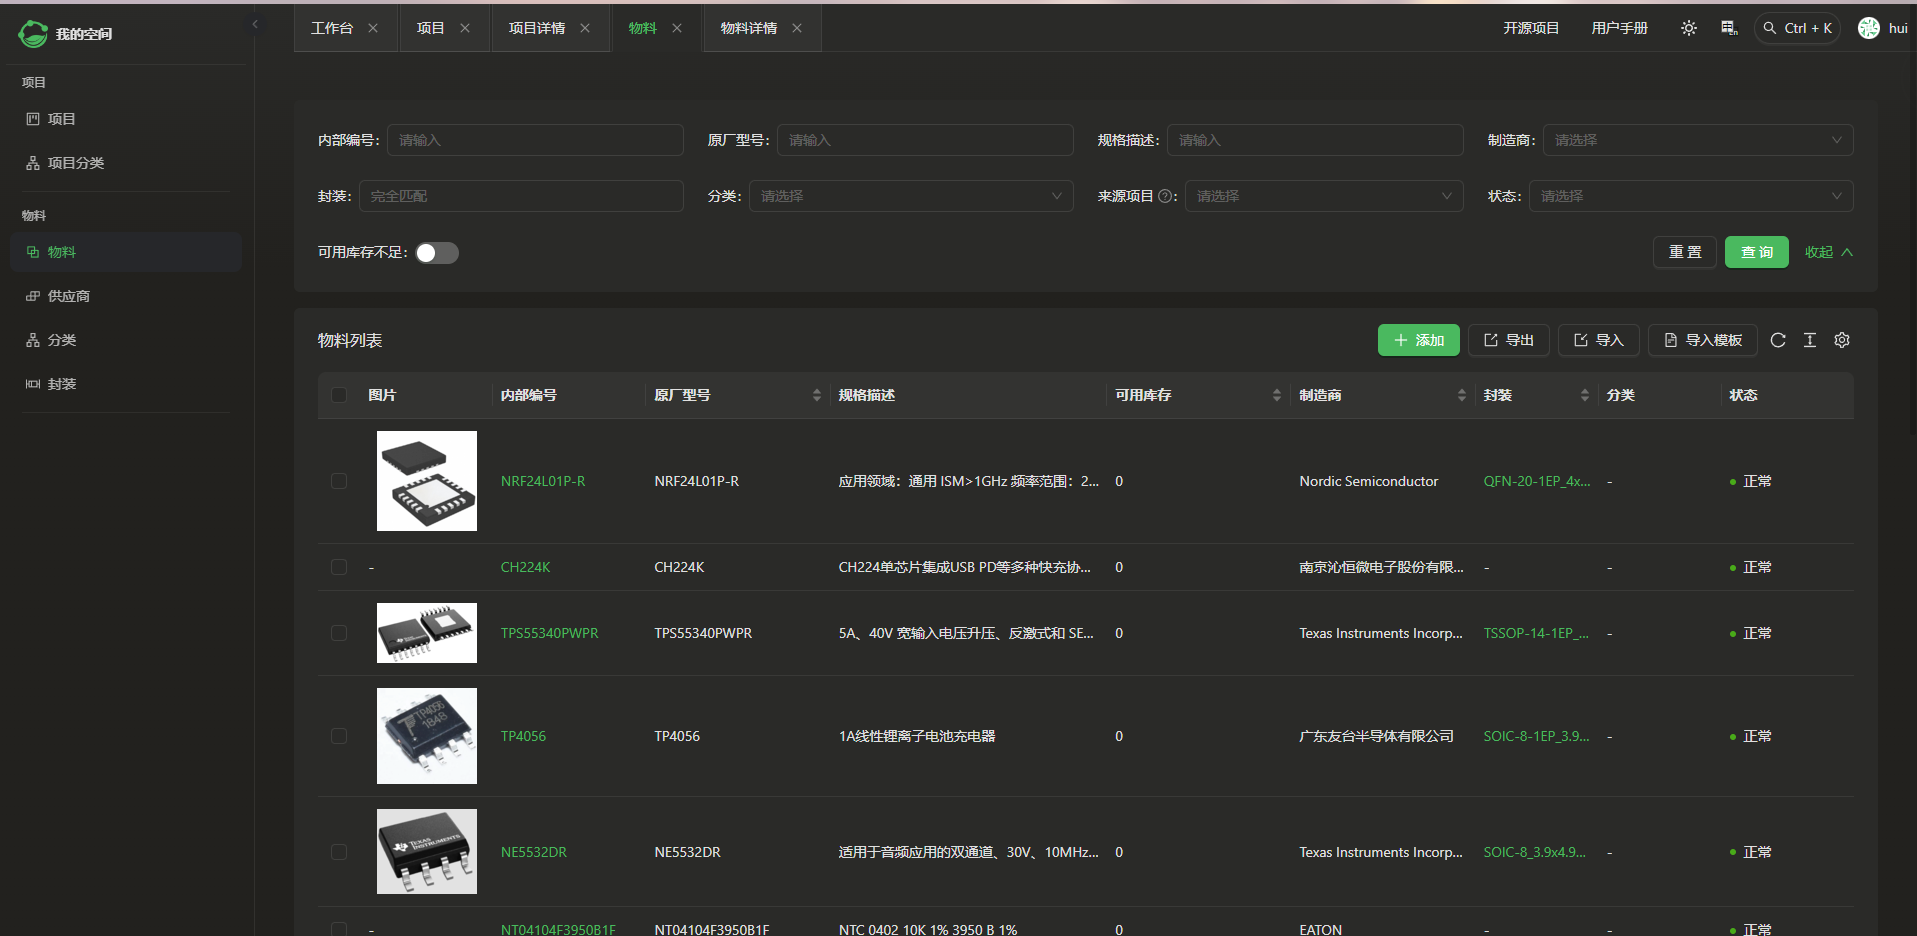Image resolution: width=1917 pixels, height=936 pixels.
Task: Click the table density icon
Action: tap(1809, 340)
